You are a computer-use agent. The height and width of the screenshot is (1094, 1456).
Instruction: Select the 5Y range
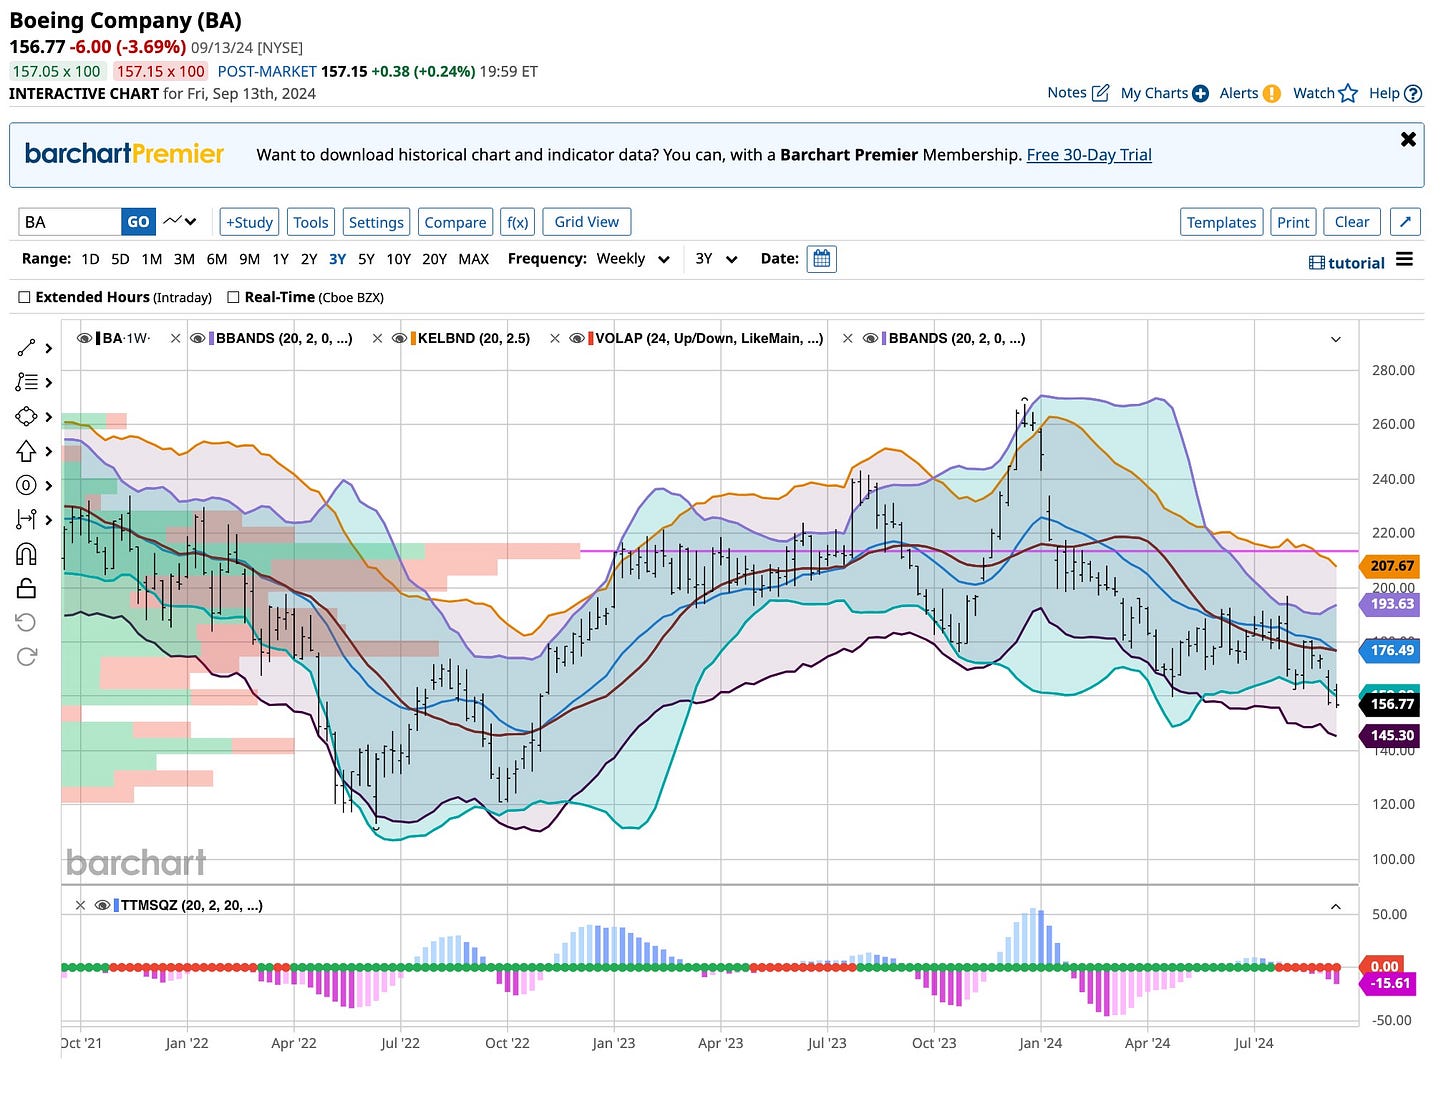(x=366, y=259)
